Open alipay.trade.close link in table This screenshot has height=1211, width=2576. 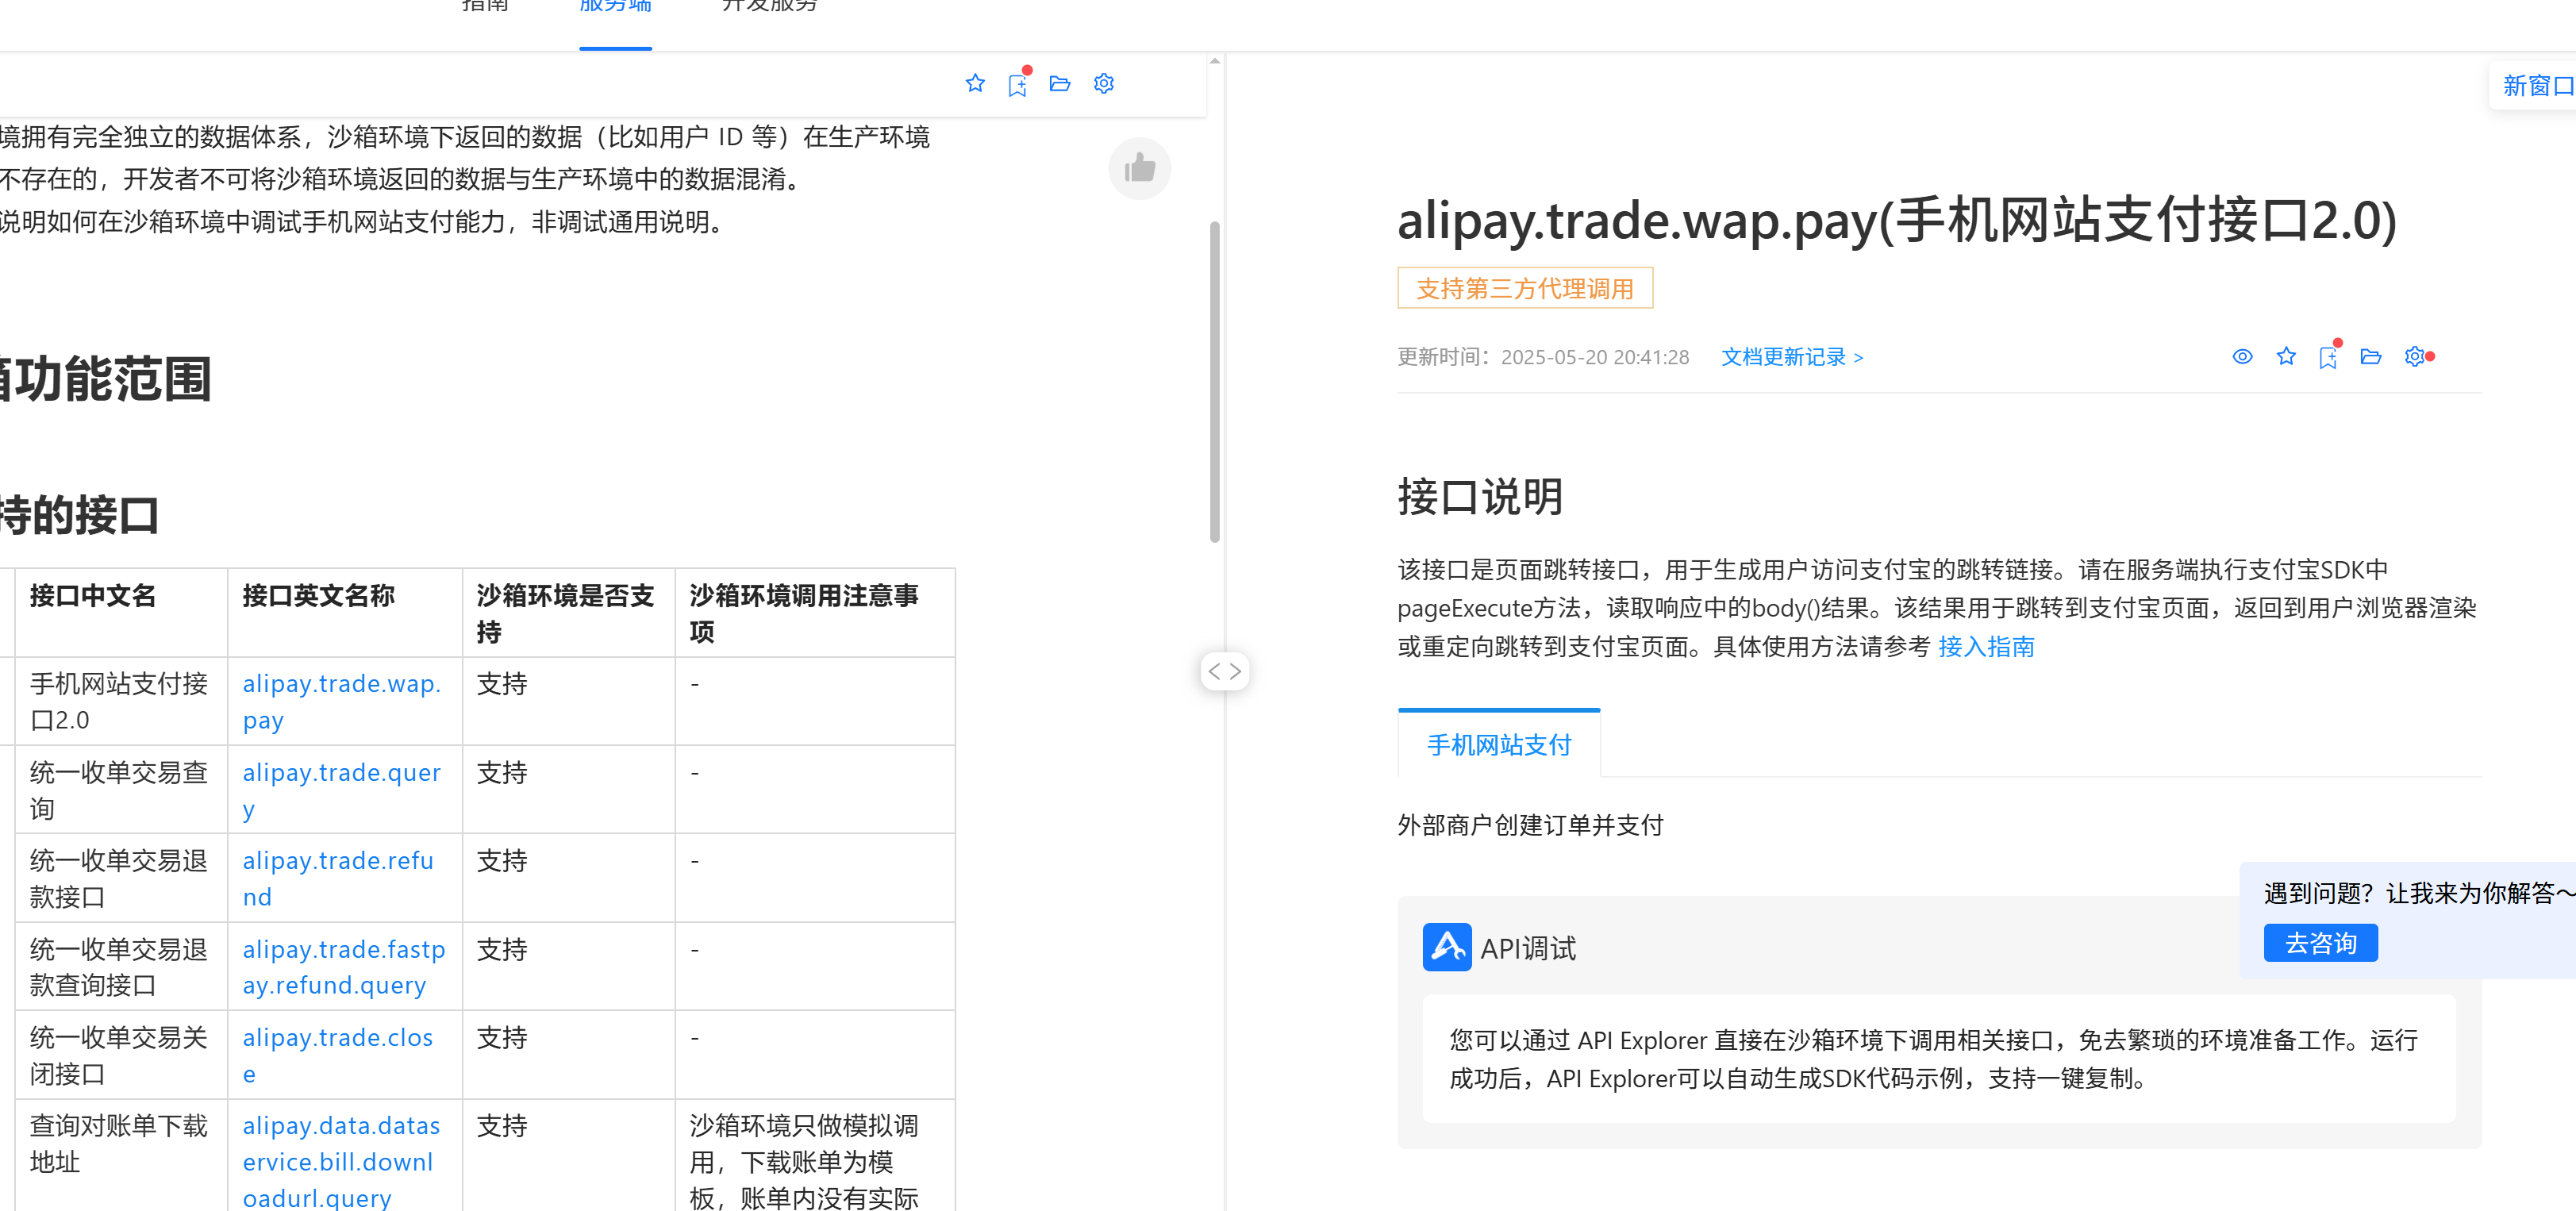click(337, 1056)
